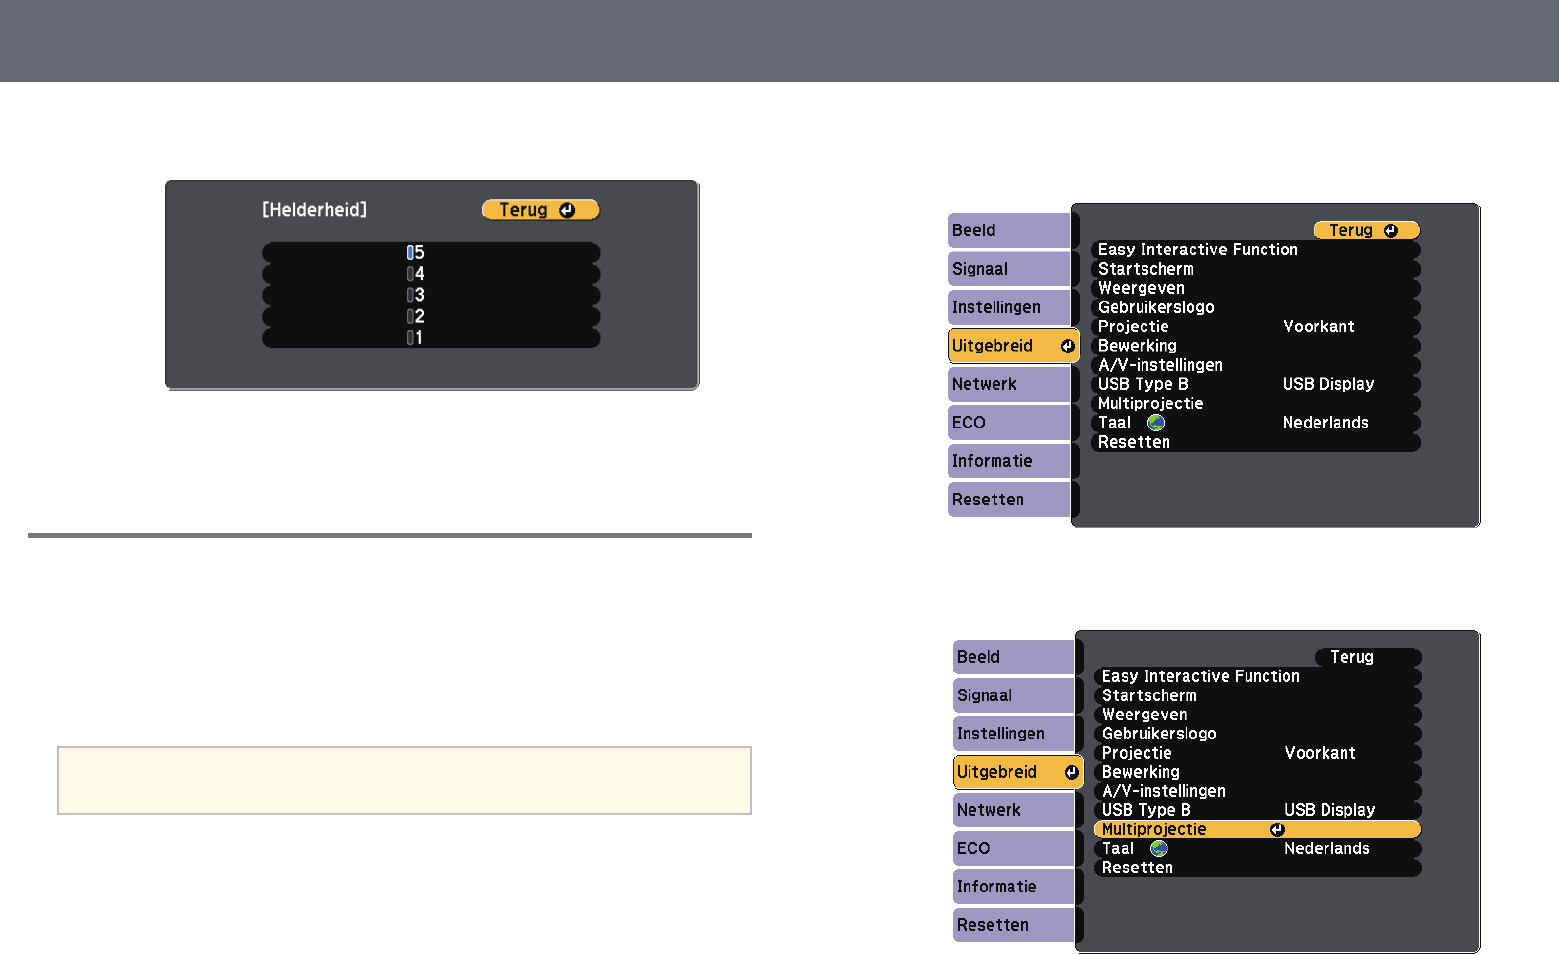This screenshot has width=1559, height=955.
Task: Choose Projectie Voorkant in menu with highlighted Terug
Action: point(1255,326)
